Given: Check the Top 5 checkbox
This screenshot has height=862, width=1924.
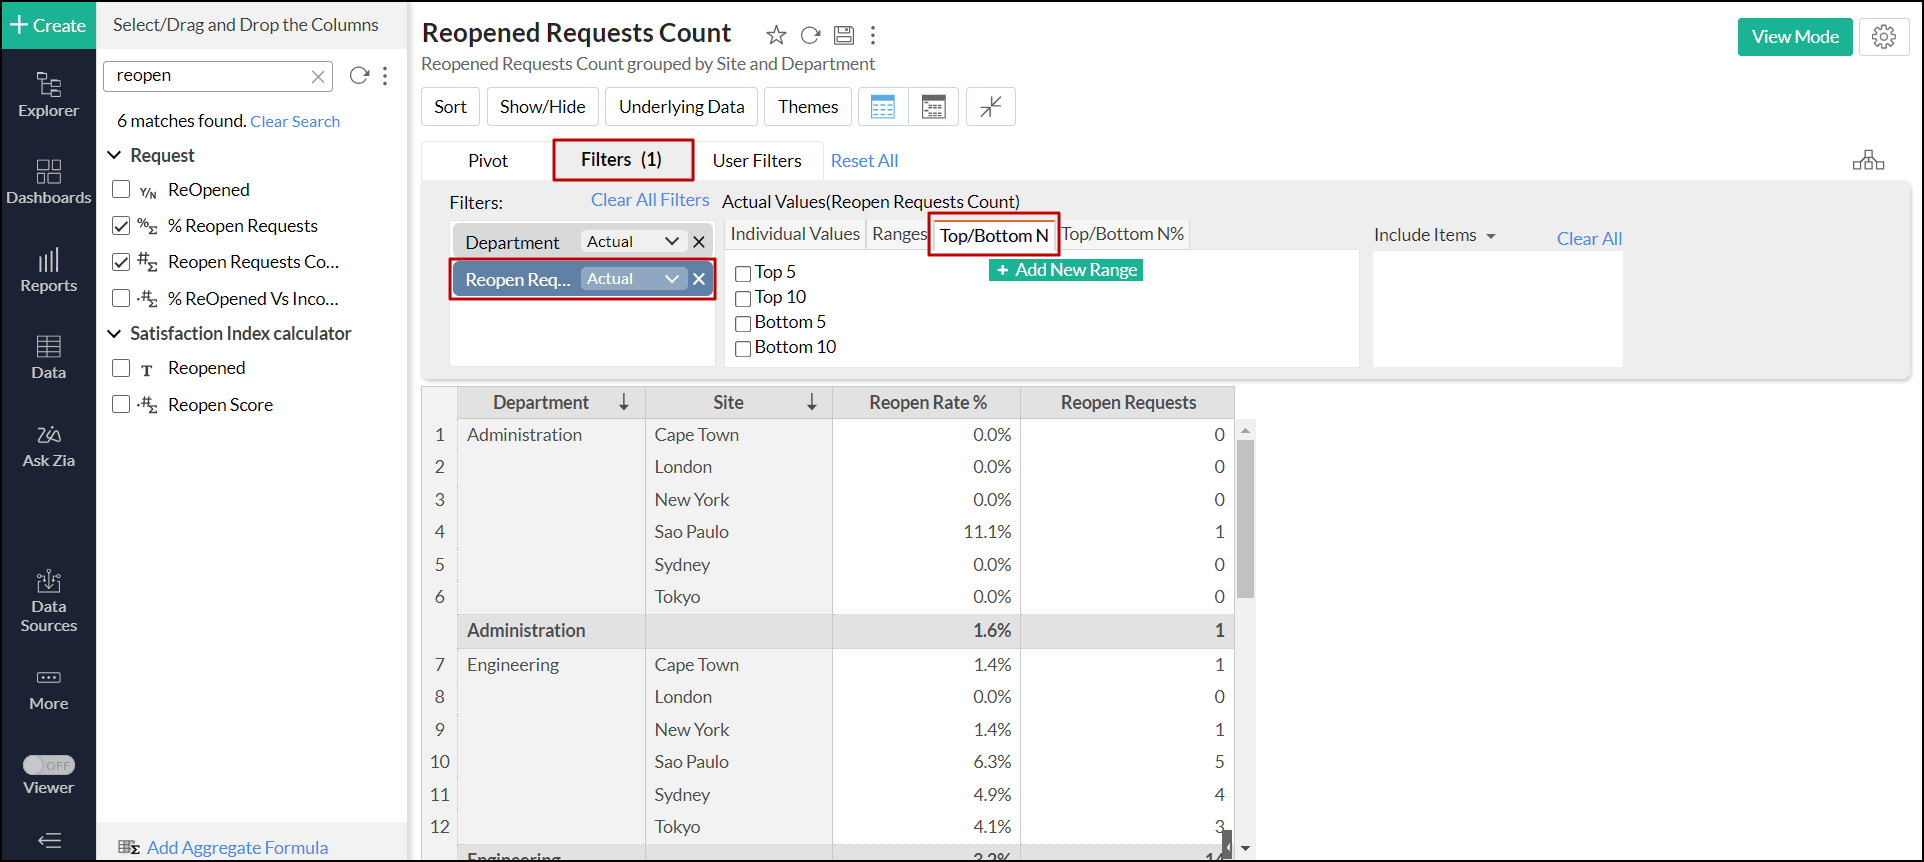Looking at the screenshot, I should 743,273.
